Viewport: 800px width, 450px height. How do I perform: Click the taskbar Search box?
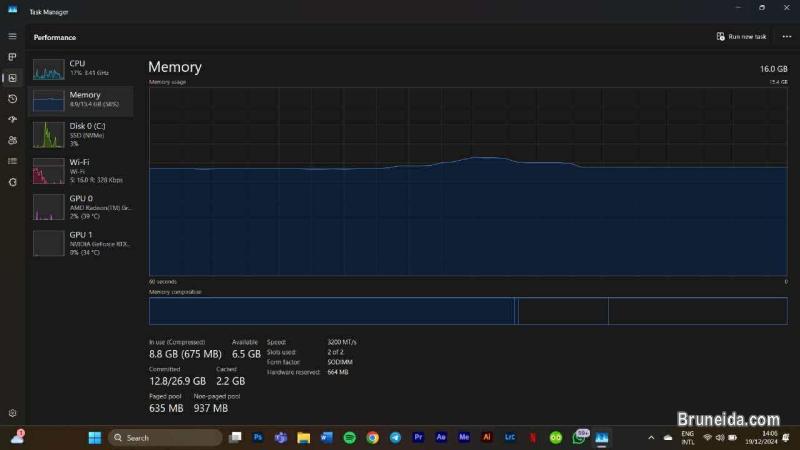point(165,437)
